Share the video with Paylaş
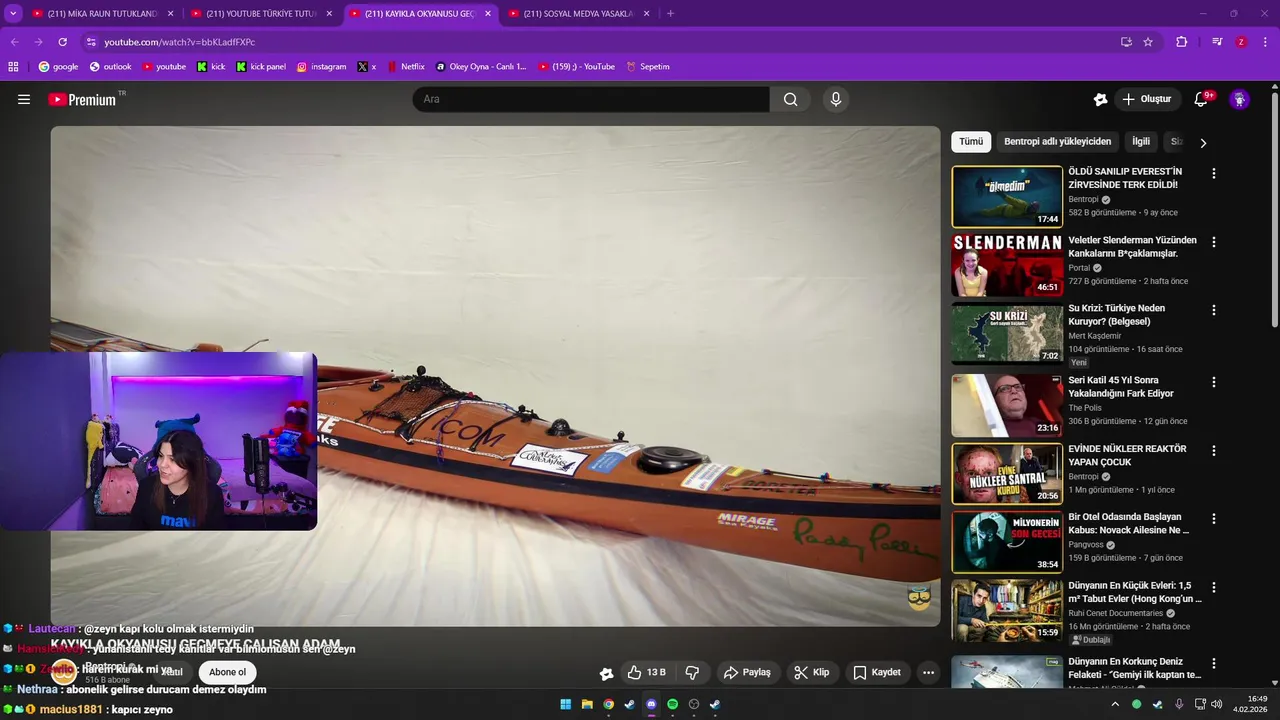This screenshot has width=1280, height=720. tap(747, 672)
